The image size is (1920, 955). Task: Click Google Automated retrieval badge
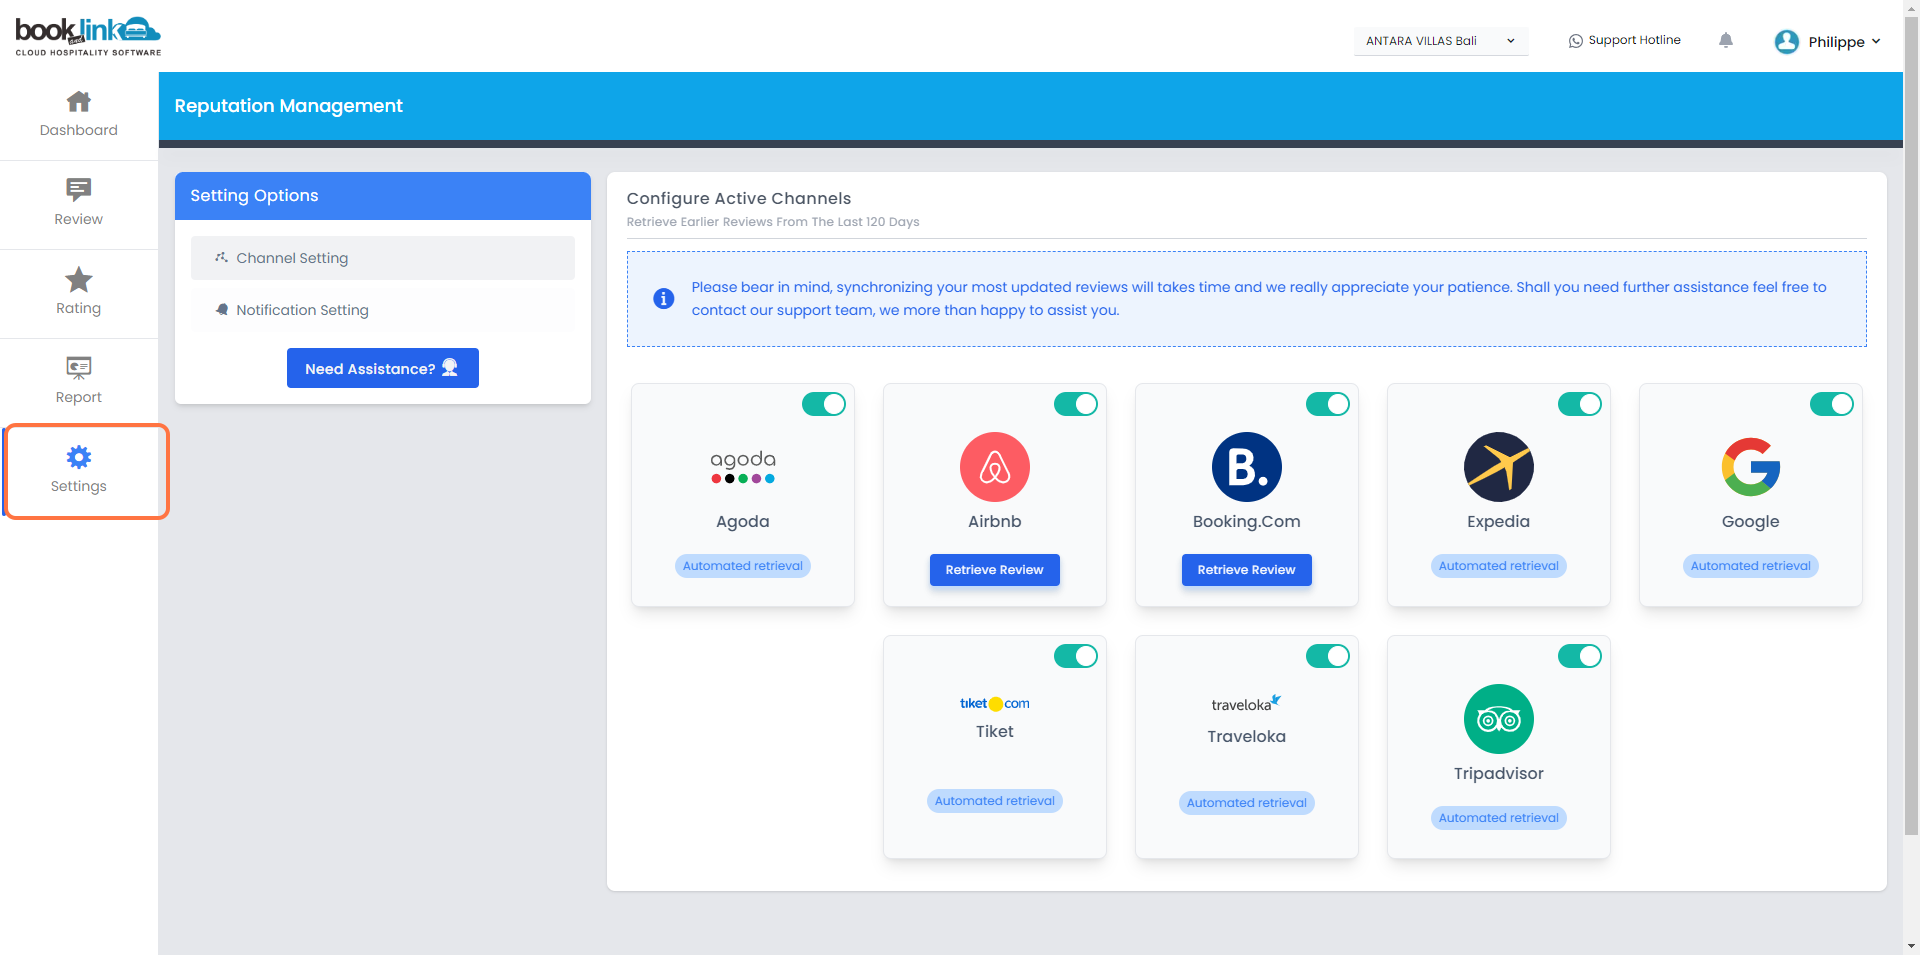(1751, 566)
